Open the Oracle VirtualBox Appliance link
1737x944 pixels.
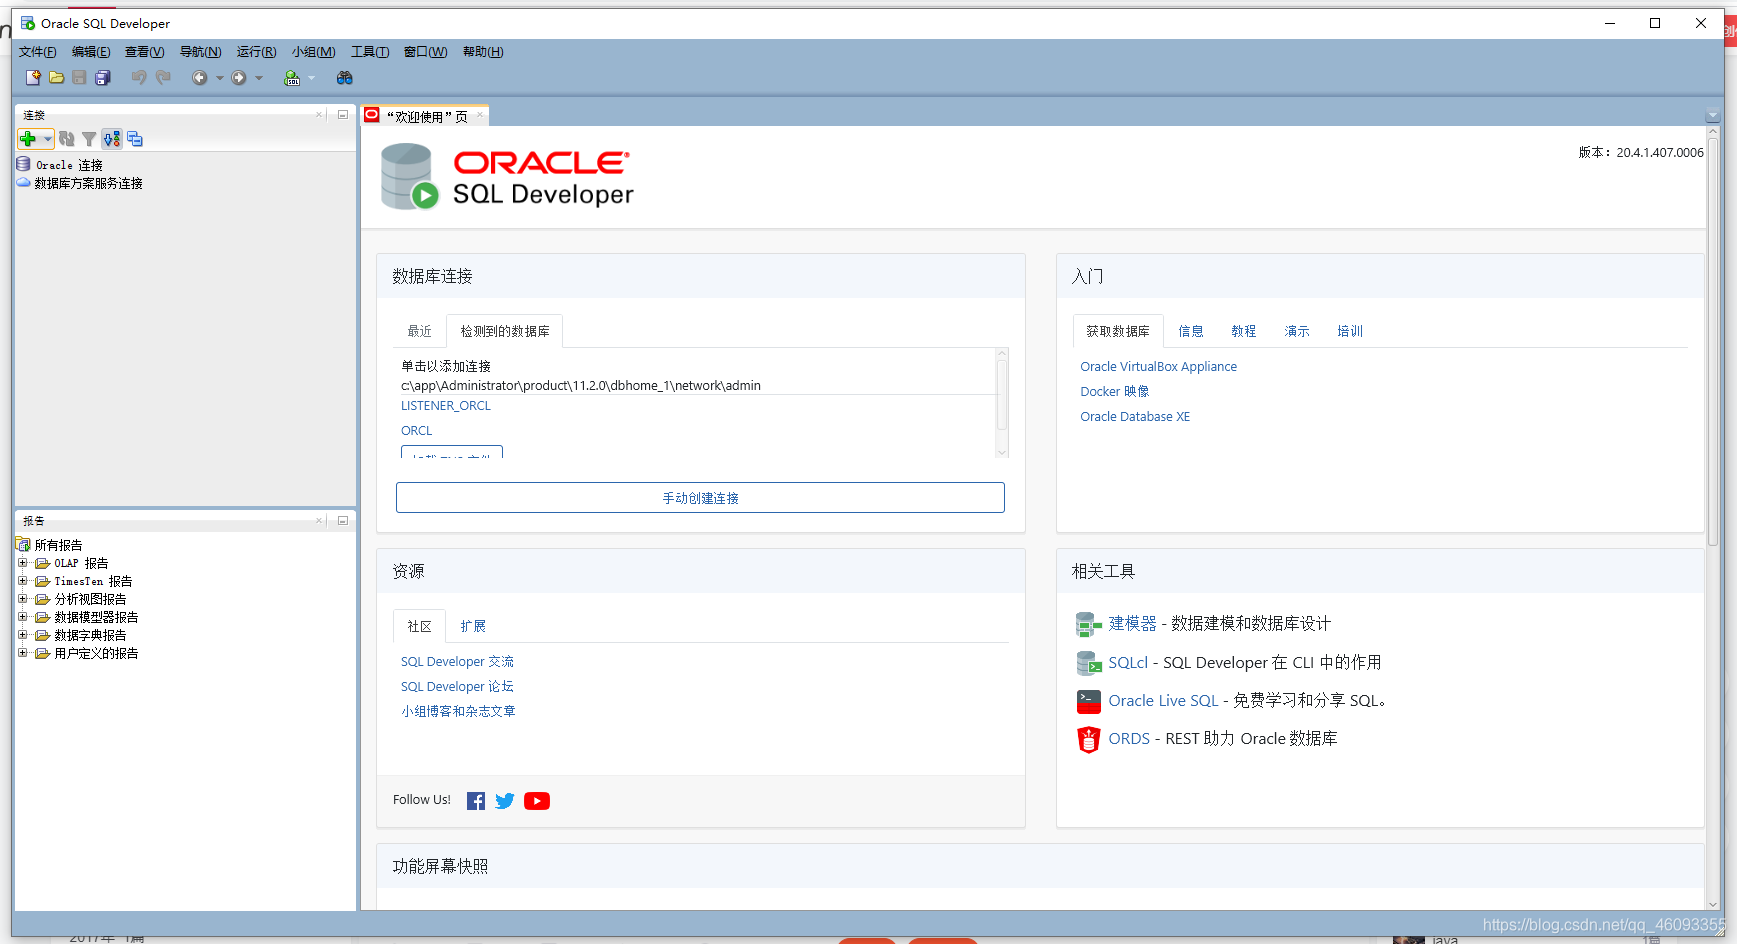pyautogui.click(x=1158, y=367)
